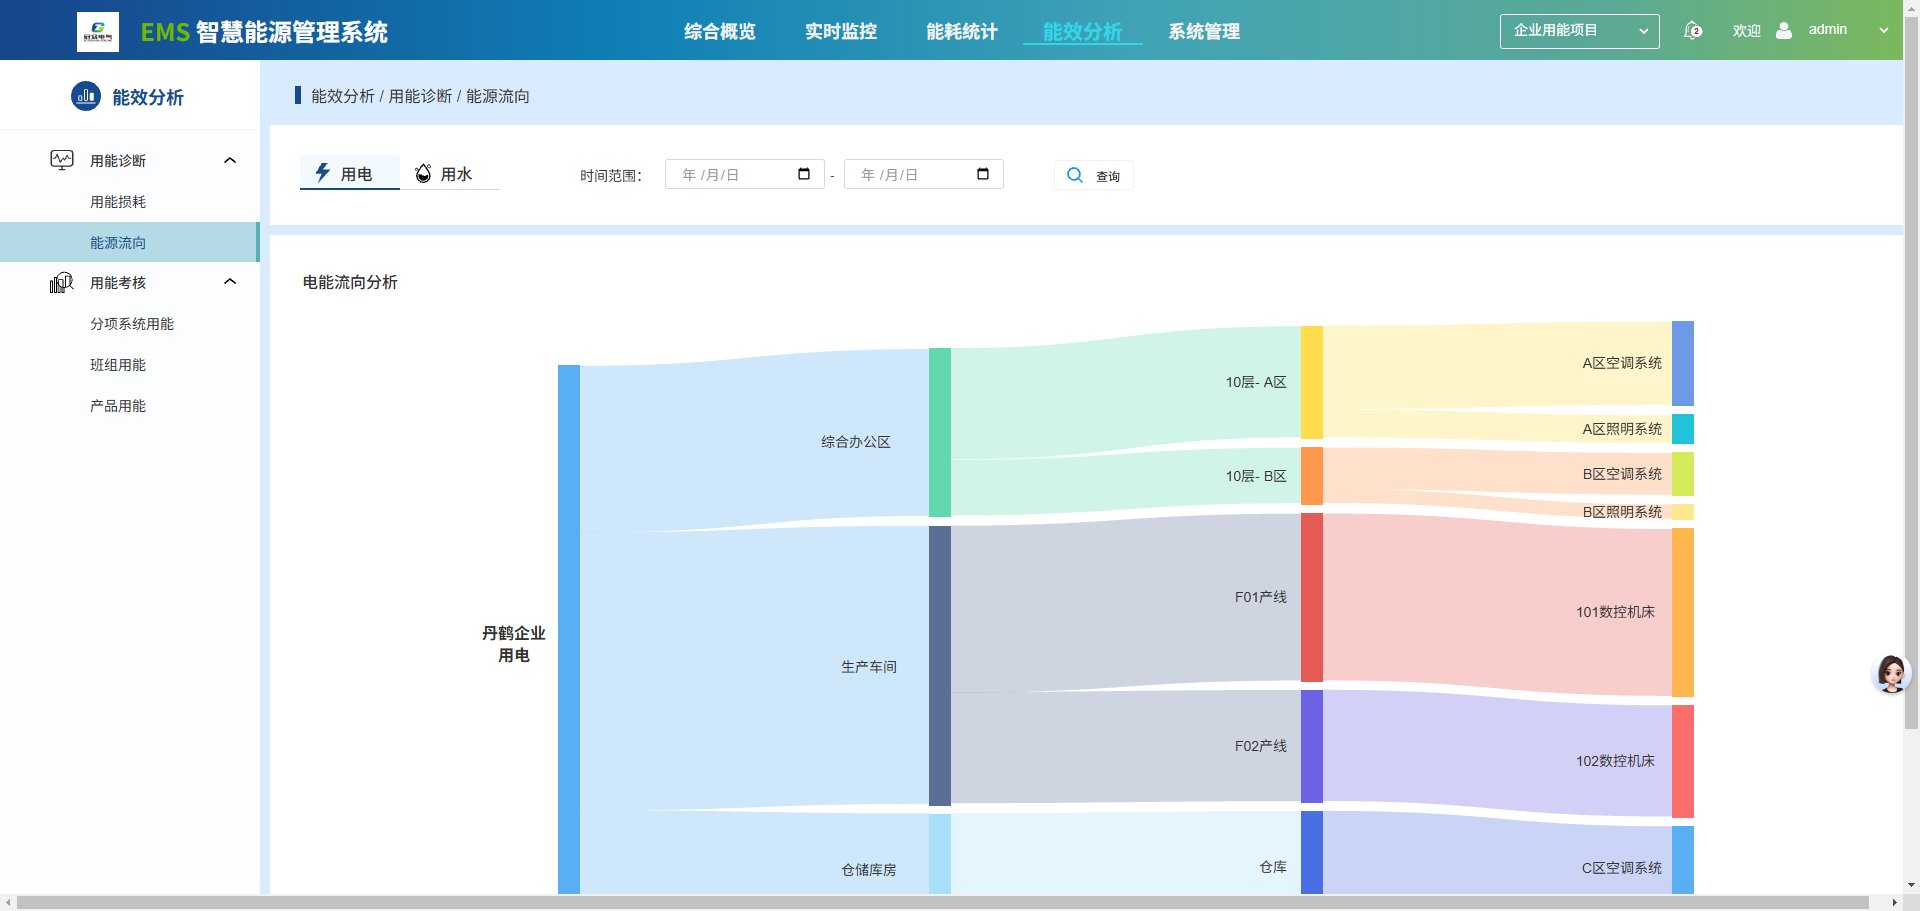Click the 电能流向分析 chart title

350,282
